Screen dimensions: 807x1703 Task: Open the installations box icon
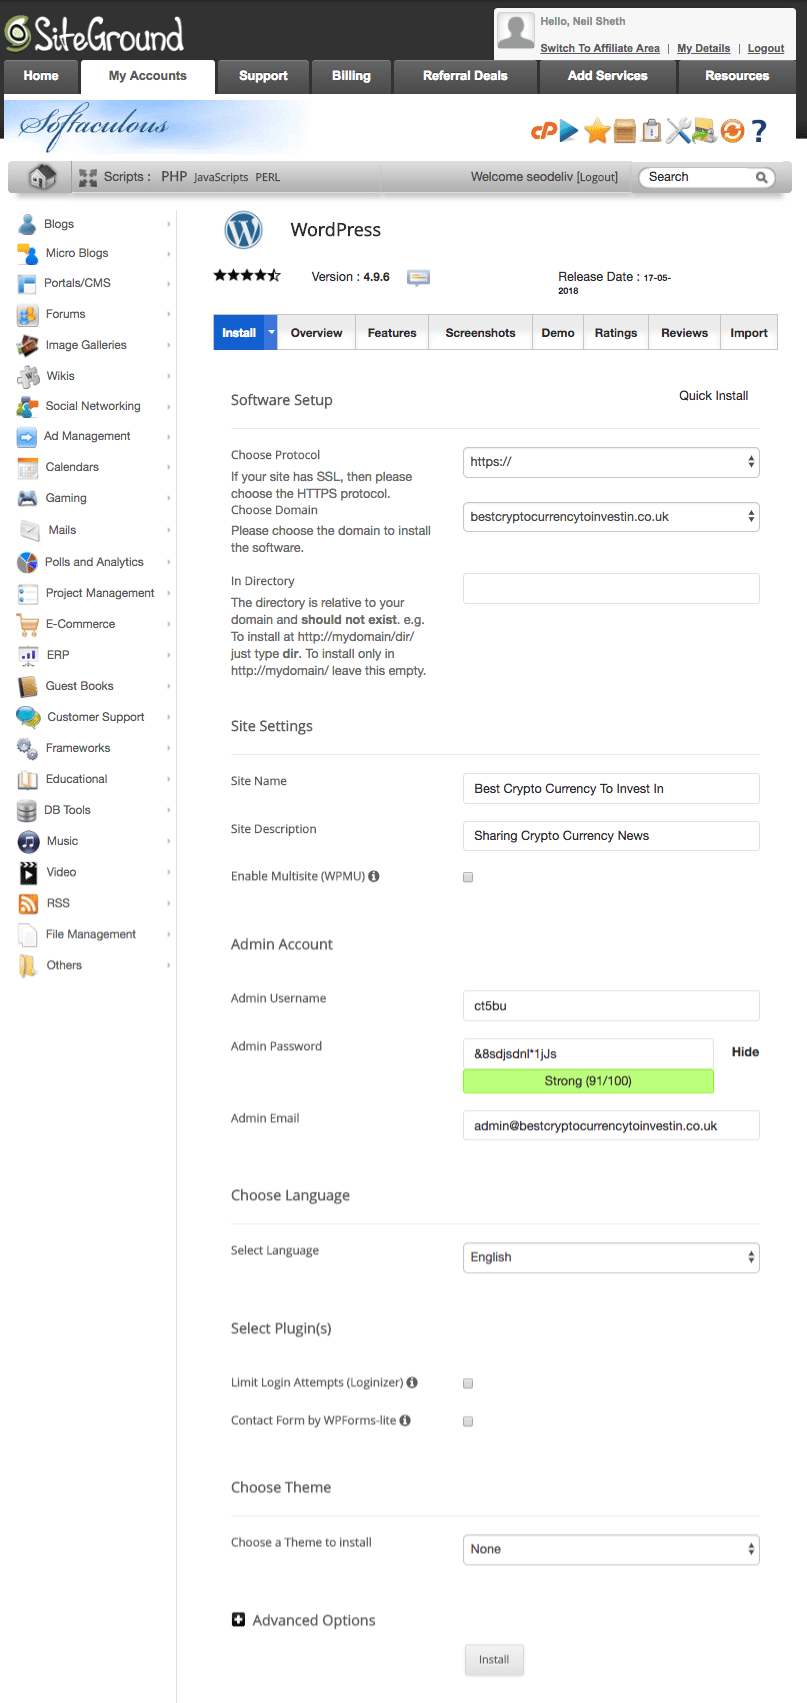point(625,130)
